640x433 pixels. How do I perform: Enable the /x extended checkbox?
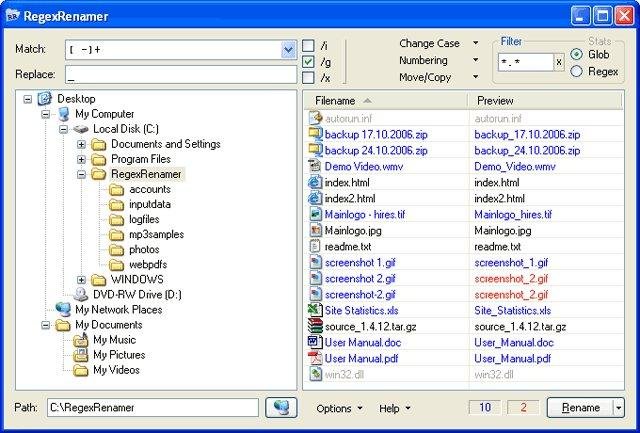pos(308,78)
